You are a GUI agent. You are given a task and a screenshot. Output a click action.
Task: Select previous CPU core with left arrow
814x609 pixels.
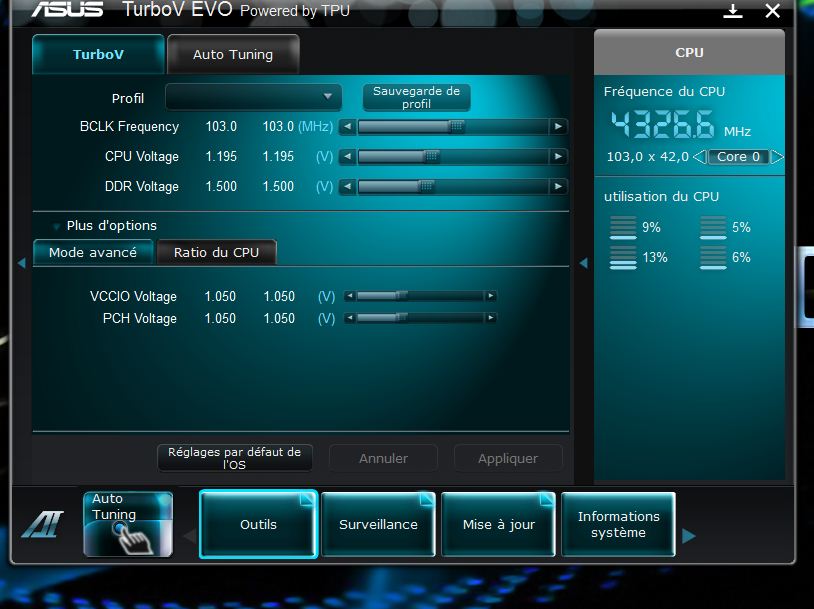(699, 157)
